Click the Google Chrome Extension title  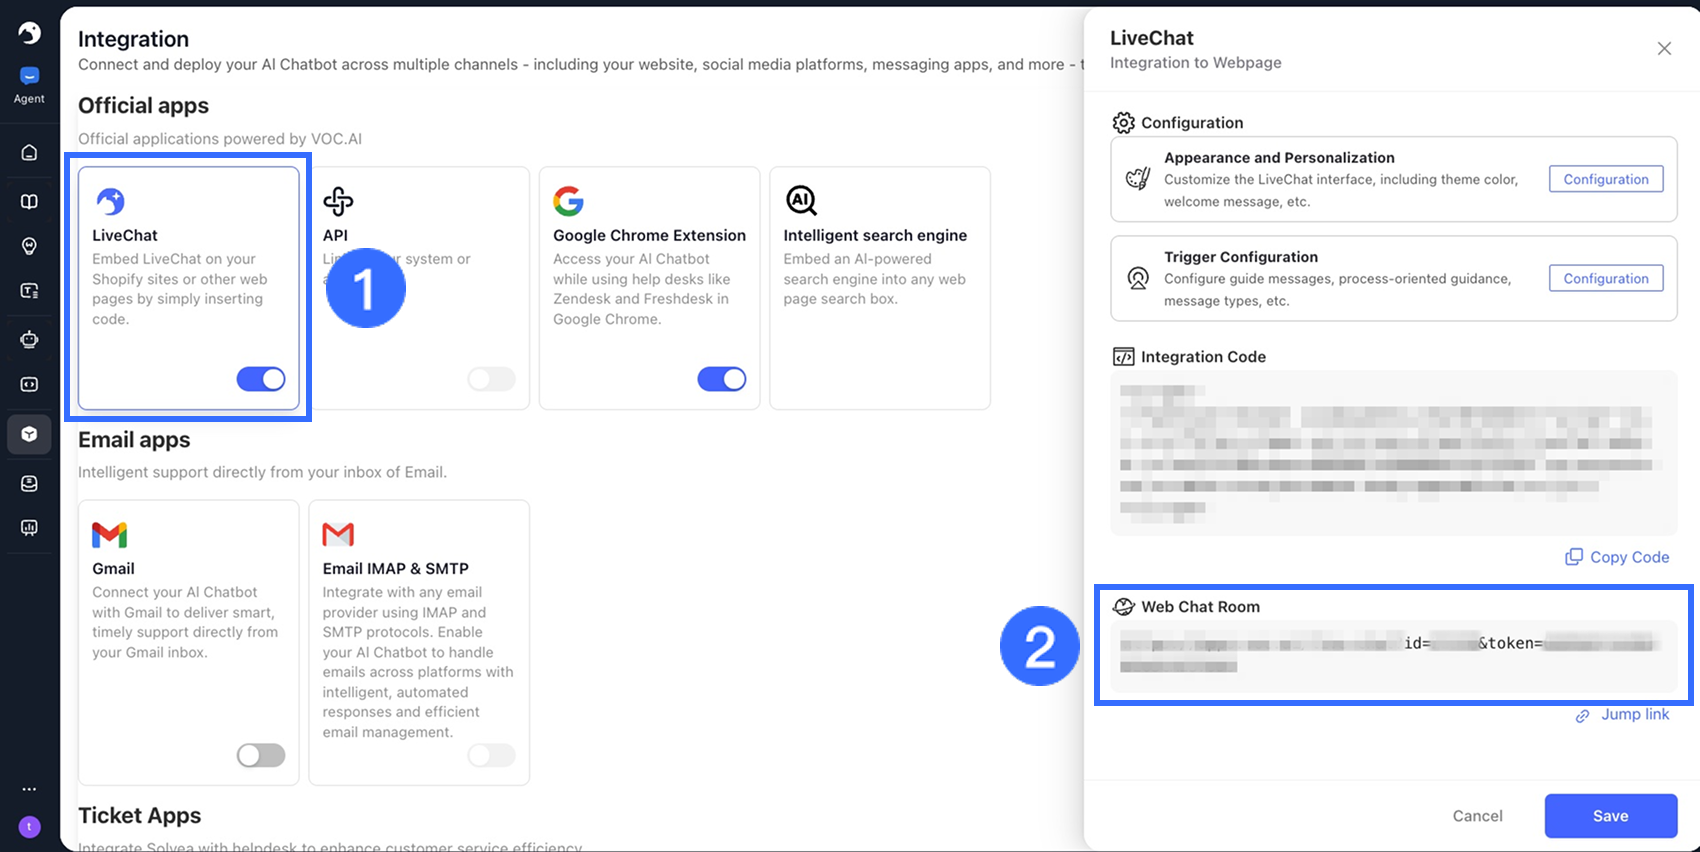pos(649,235)
